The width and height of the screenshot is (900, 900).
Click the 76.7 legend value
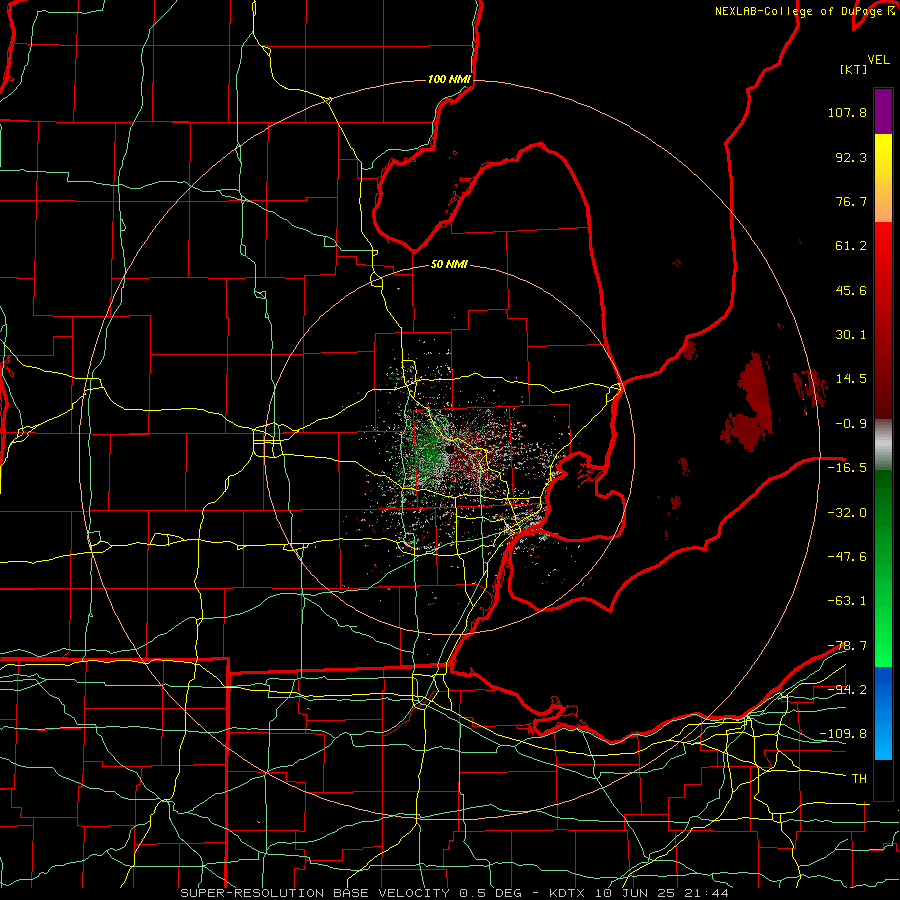pyautogui.click(x=851, y=201)
